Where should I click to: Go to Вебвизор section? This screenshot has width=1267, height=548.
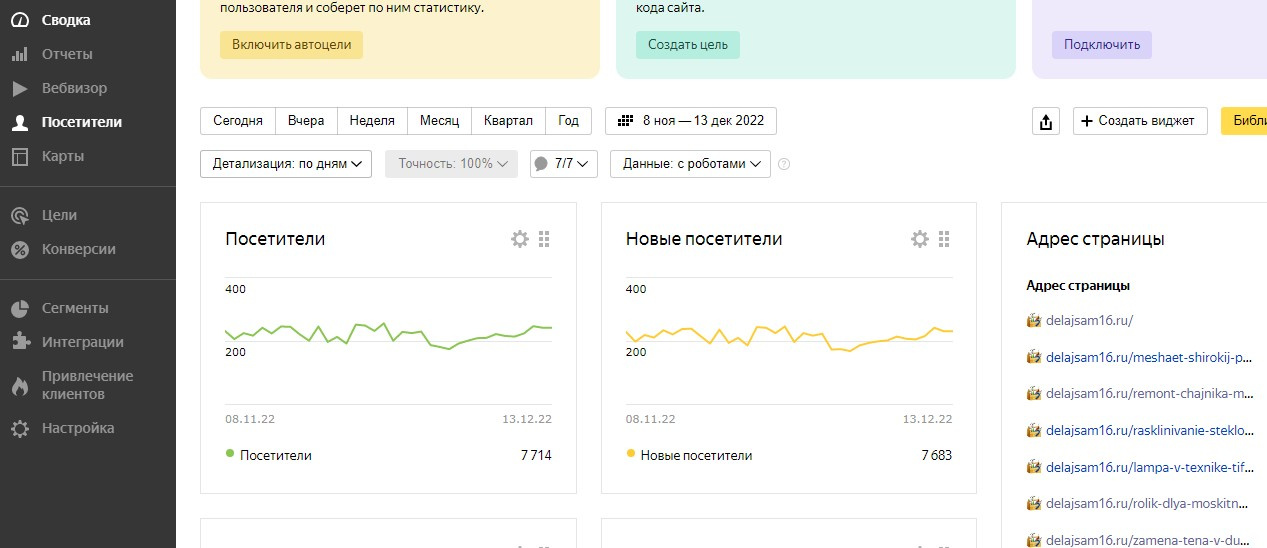(74, 88)
